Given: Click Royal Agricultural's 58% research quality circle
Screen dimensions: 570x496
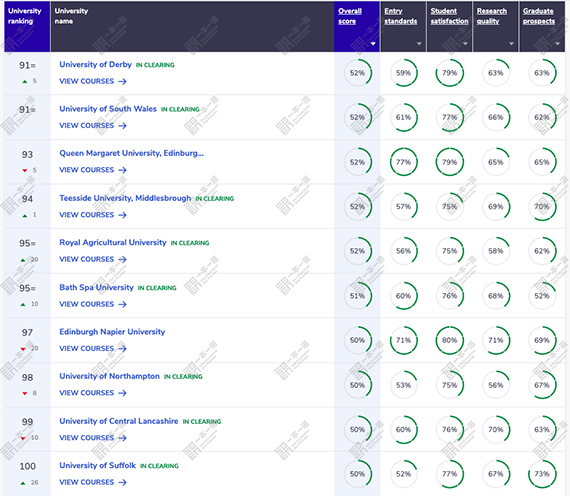Looking at the screenshot, I should tap(496, 251).
